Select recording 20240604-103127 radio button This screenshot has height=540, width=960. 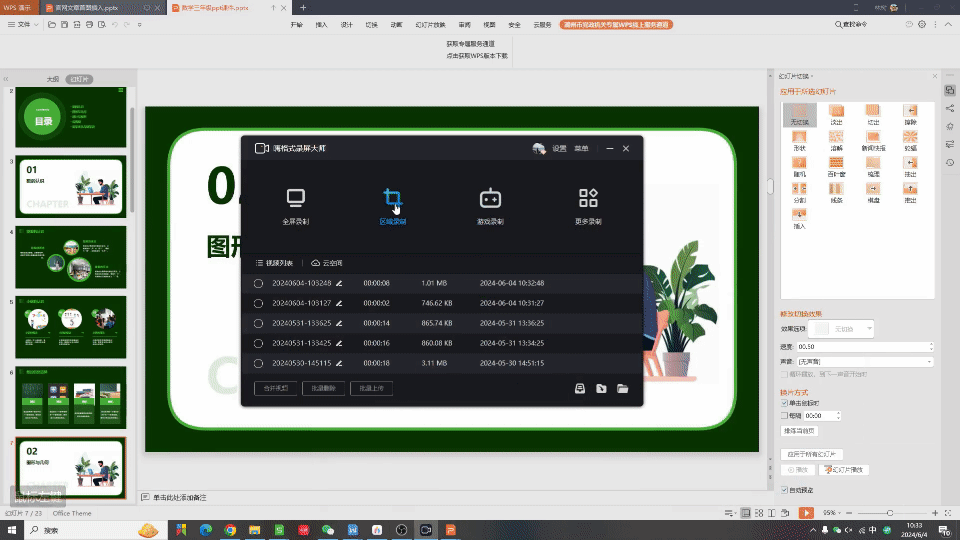(258, 303)
